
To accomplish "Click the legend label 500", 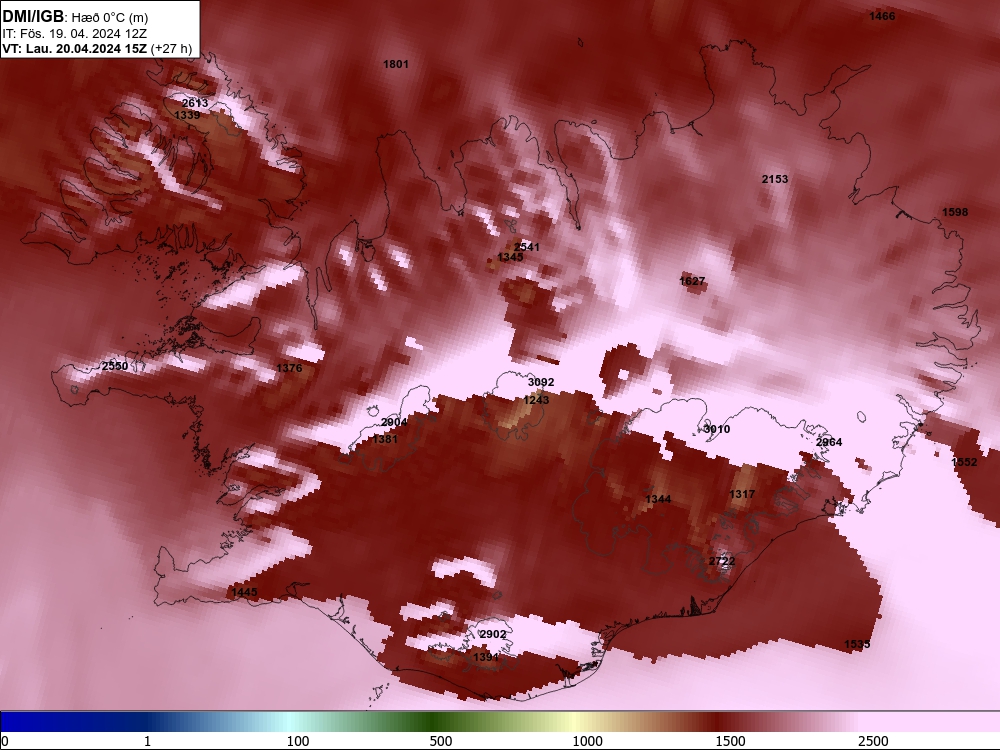I will coord(441,741).
